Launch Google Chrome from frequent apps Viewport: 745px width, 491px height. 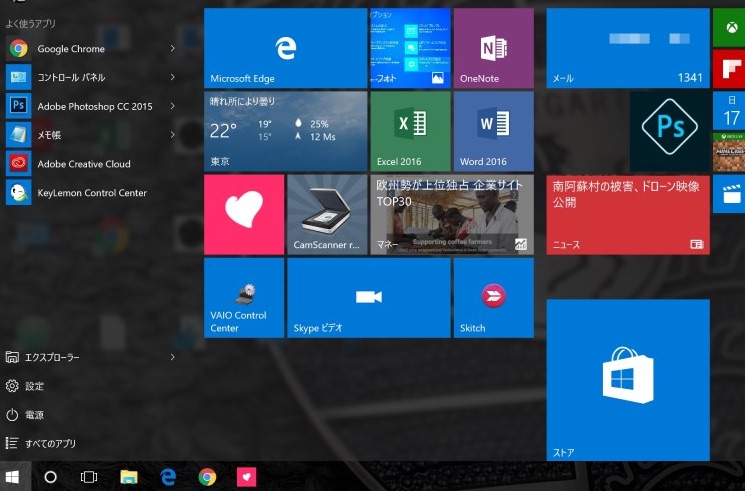[x=90, y=48]
